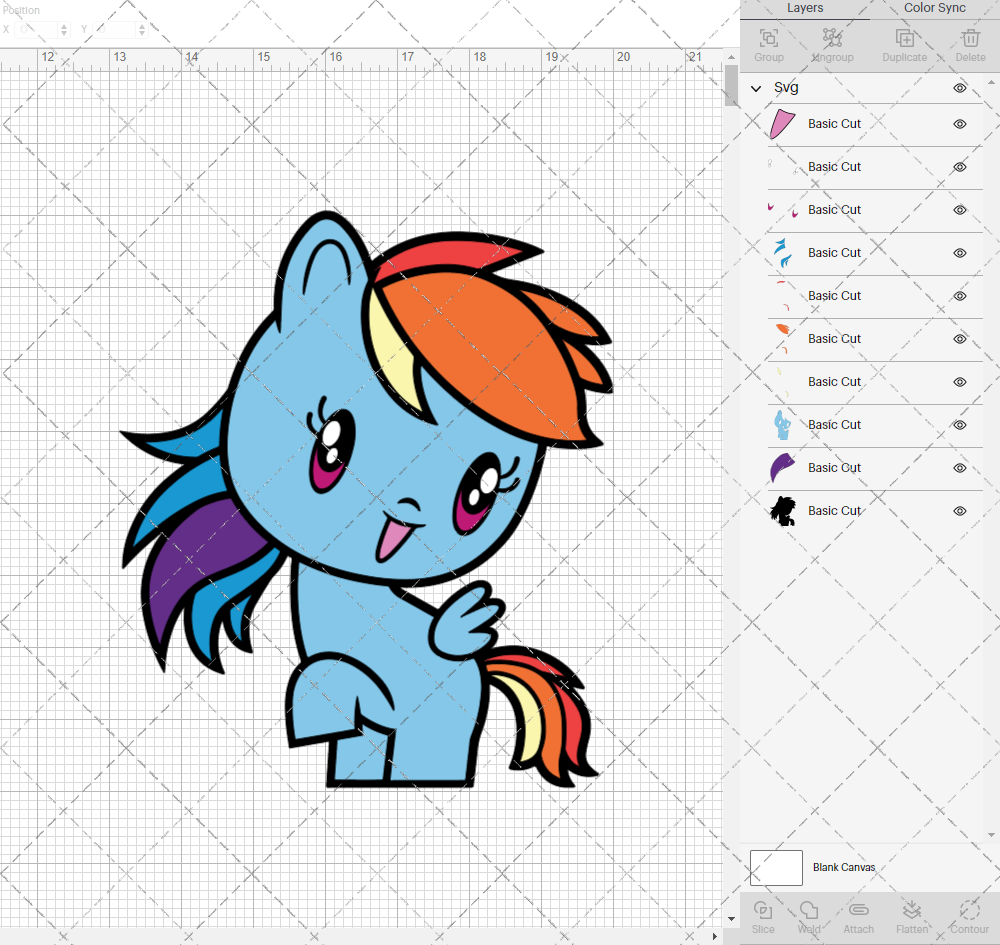Click the pony's pink open mouth on canvas
The width and height of the screenshot is (1000, 945).
coord(395,539)
